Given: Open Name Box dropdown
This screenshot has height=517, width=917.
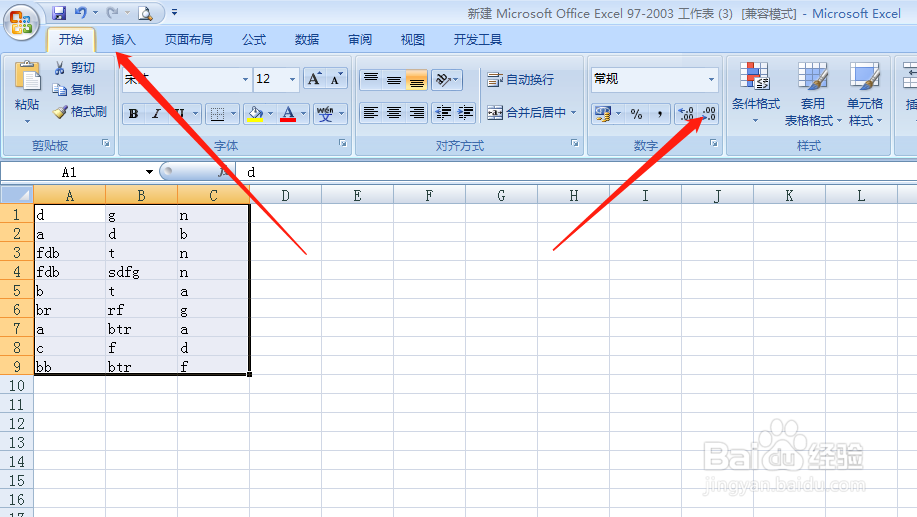Looking at the screenshot, I should (149, 171).
